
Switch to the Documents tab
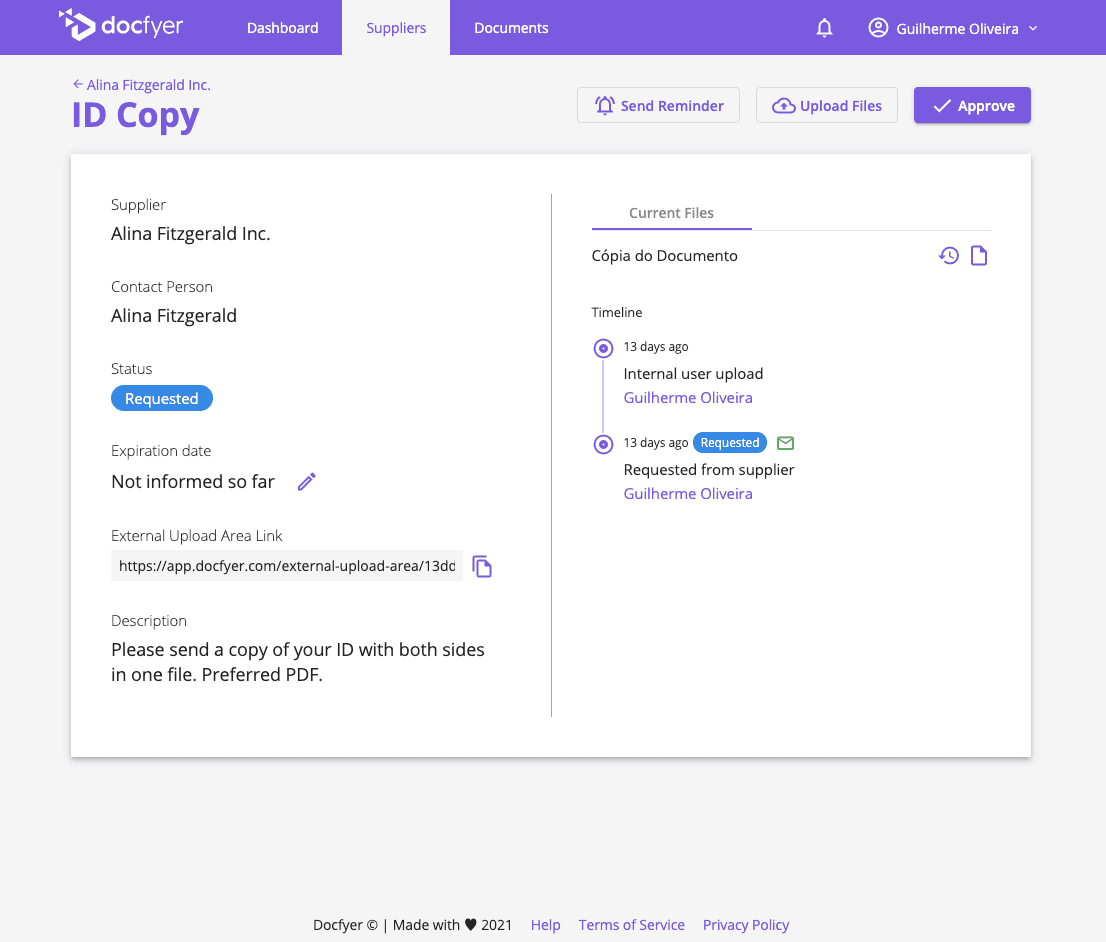tap(511, 28)
